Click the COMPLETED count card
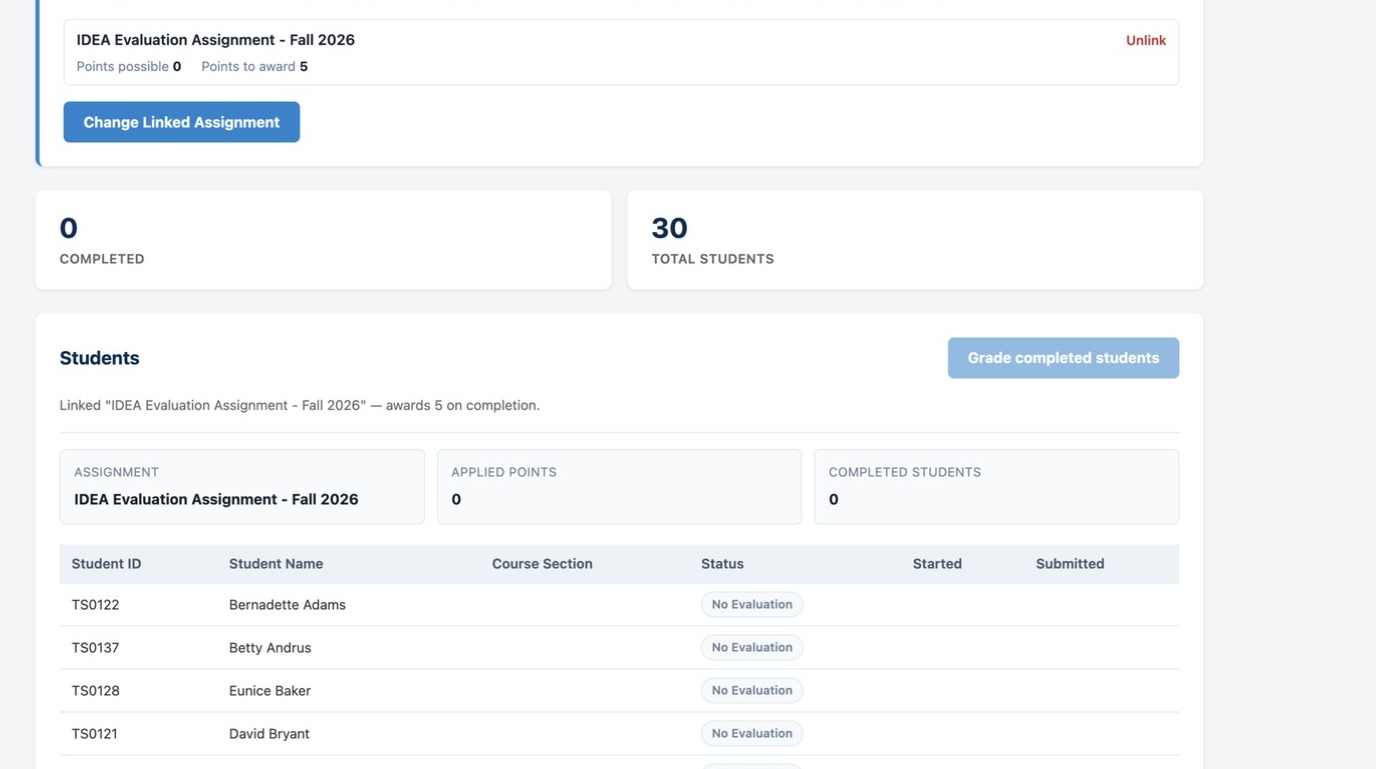The image size is (1376, 769). point(323,240)
